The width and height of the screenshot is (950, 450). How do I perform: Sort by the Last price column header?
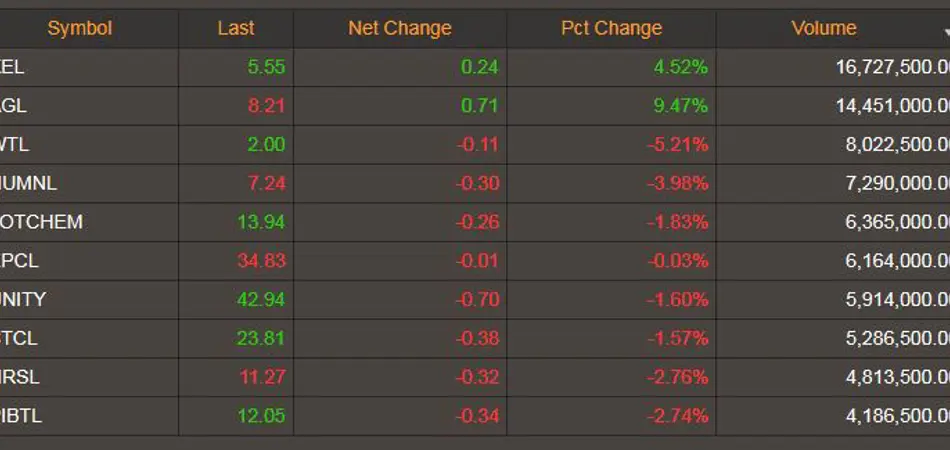tap(236, 29)
